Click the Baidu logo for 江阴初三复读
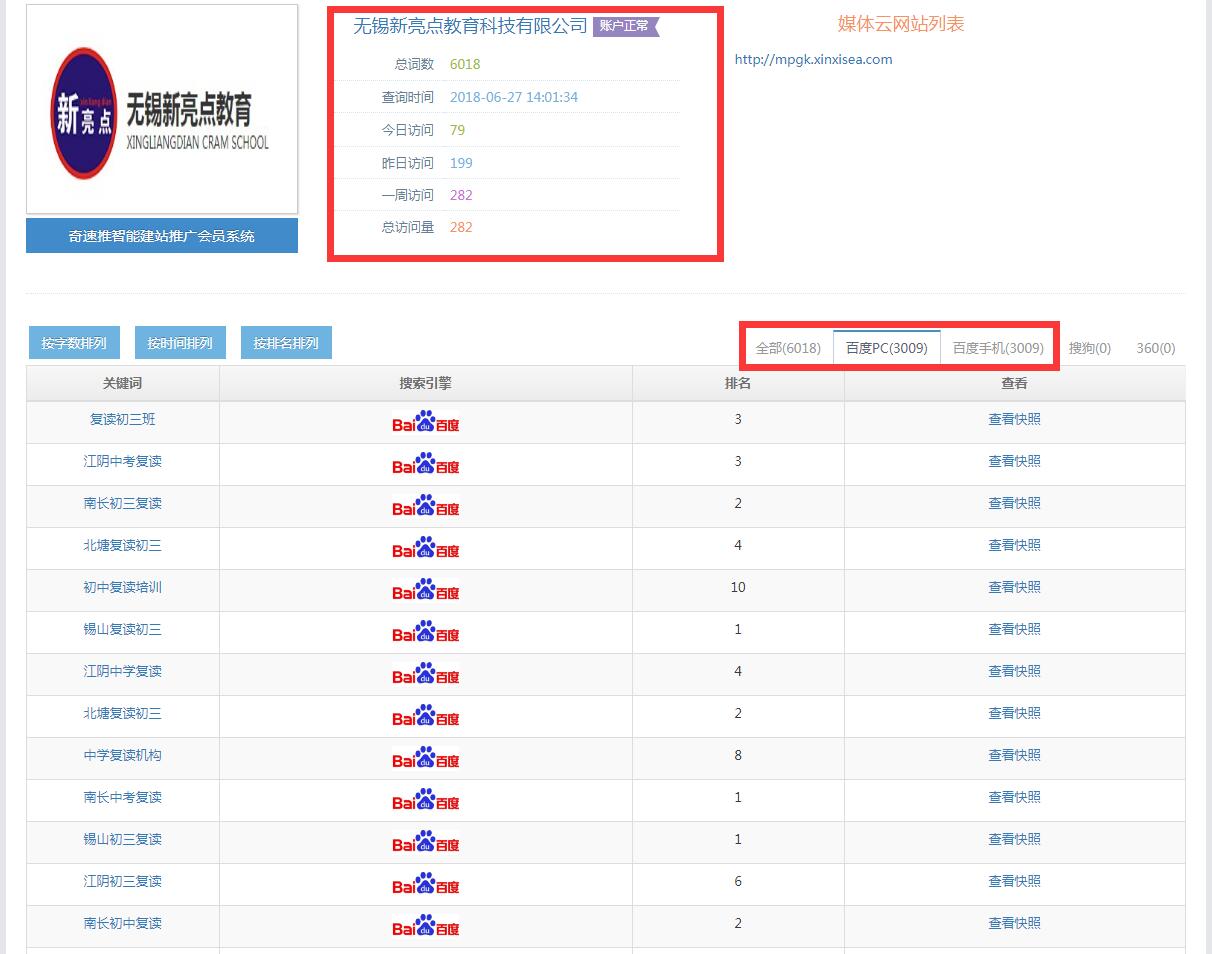The image size is (1212, 954). click(425, 884)
